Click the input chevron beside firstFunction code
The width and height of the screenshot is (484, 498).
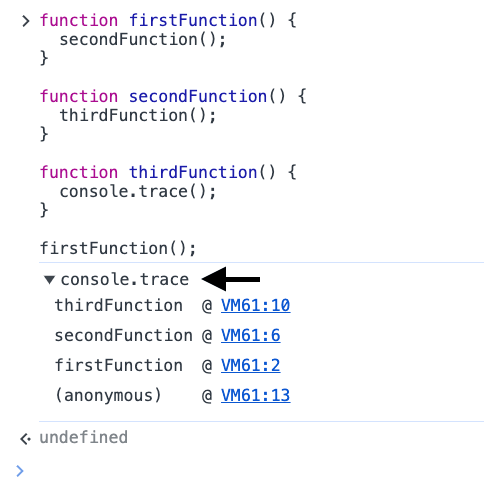point(26,21)
